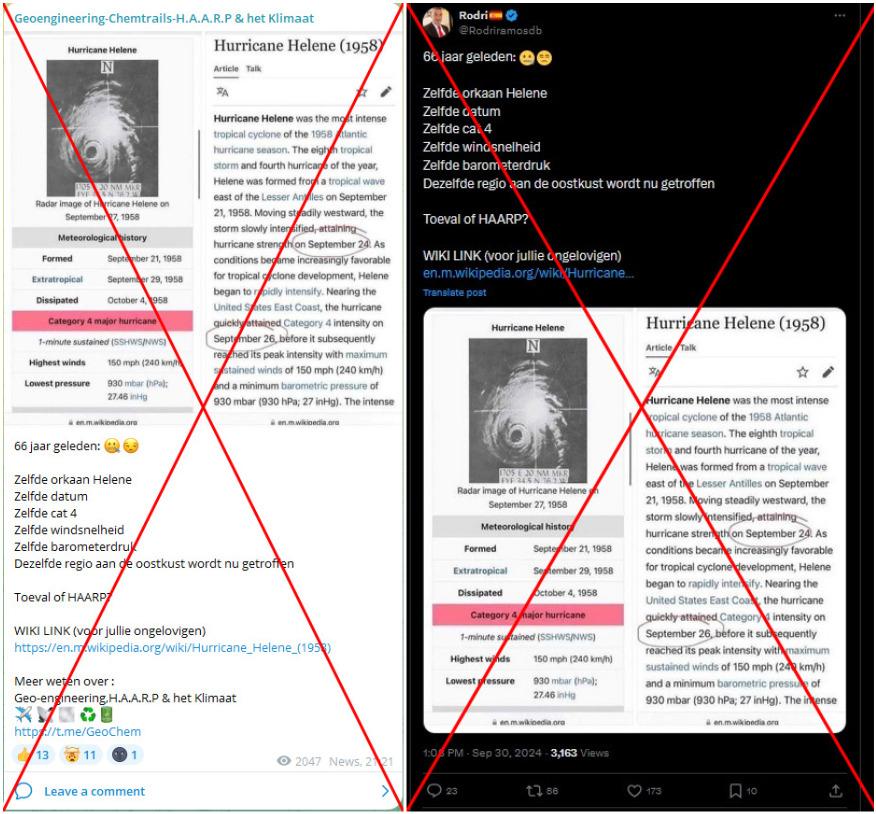The width and height of the screenshot is (876, 814).
Task: Toggle the exploding head reaction with 11 votes
Action: [80, 755]
